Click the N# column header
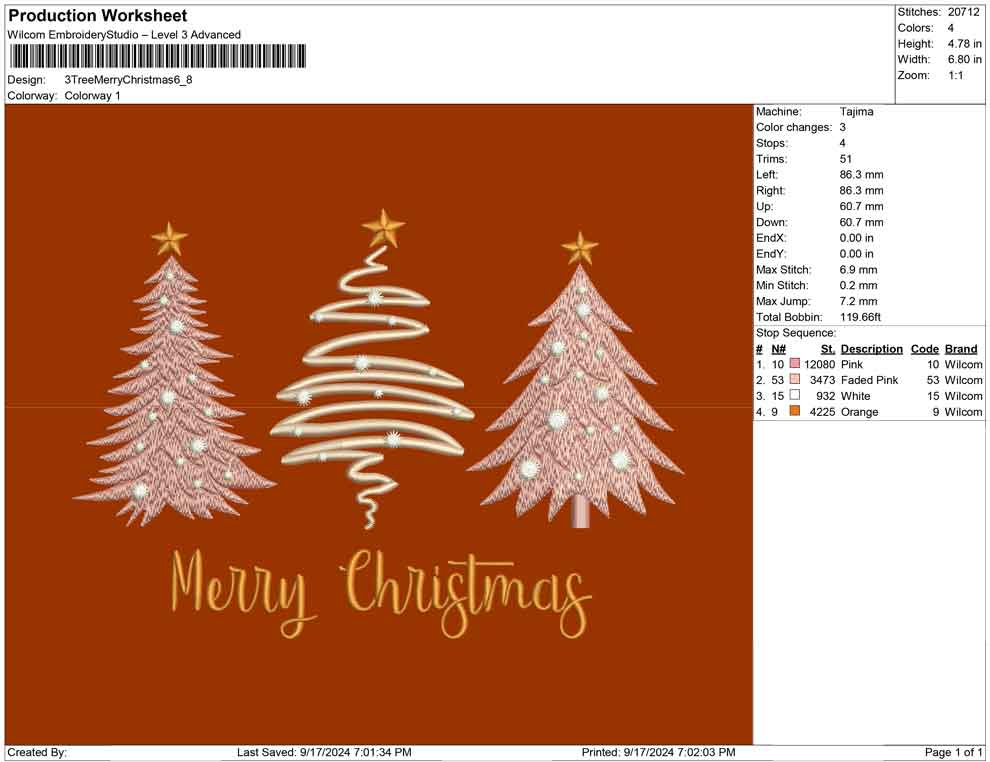This screenshot has height=762, width=990. [x=778, y=349]
